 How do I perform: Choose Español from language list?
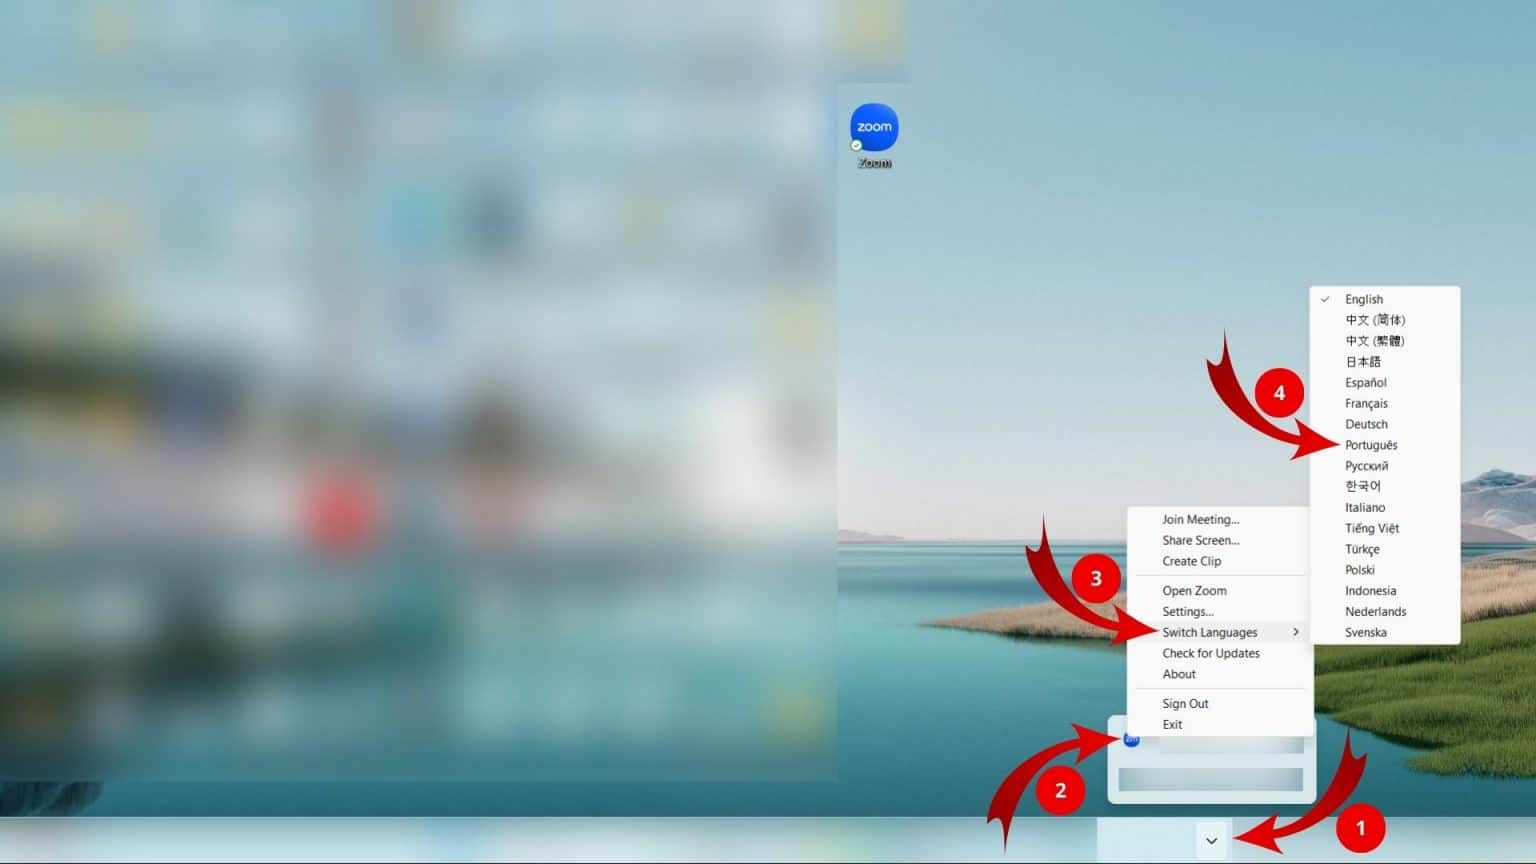1365,383
